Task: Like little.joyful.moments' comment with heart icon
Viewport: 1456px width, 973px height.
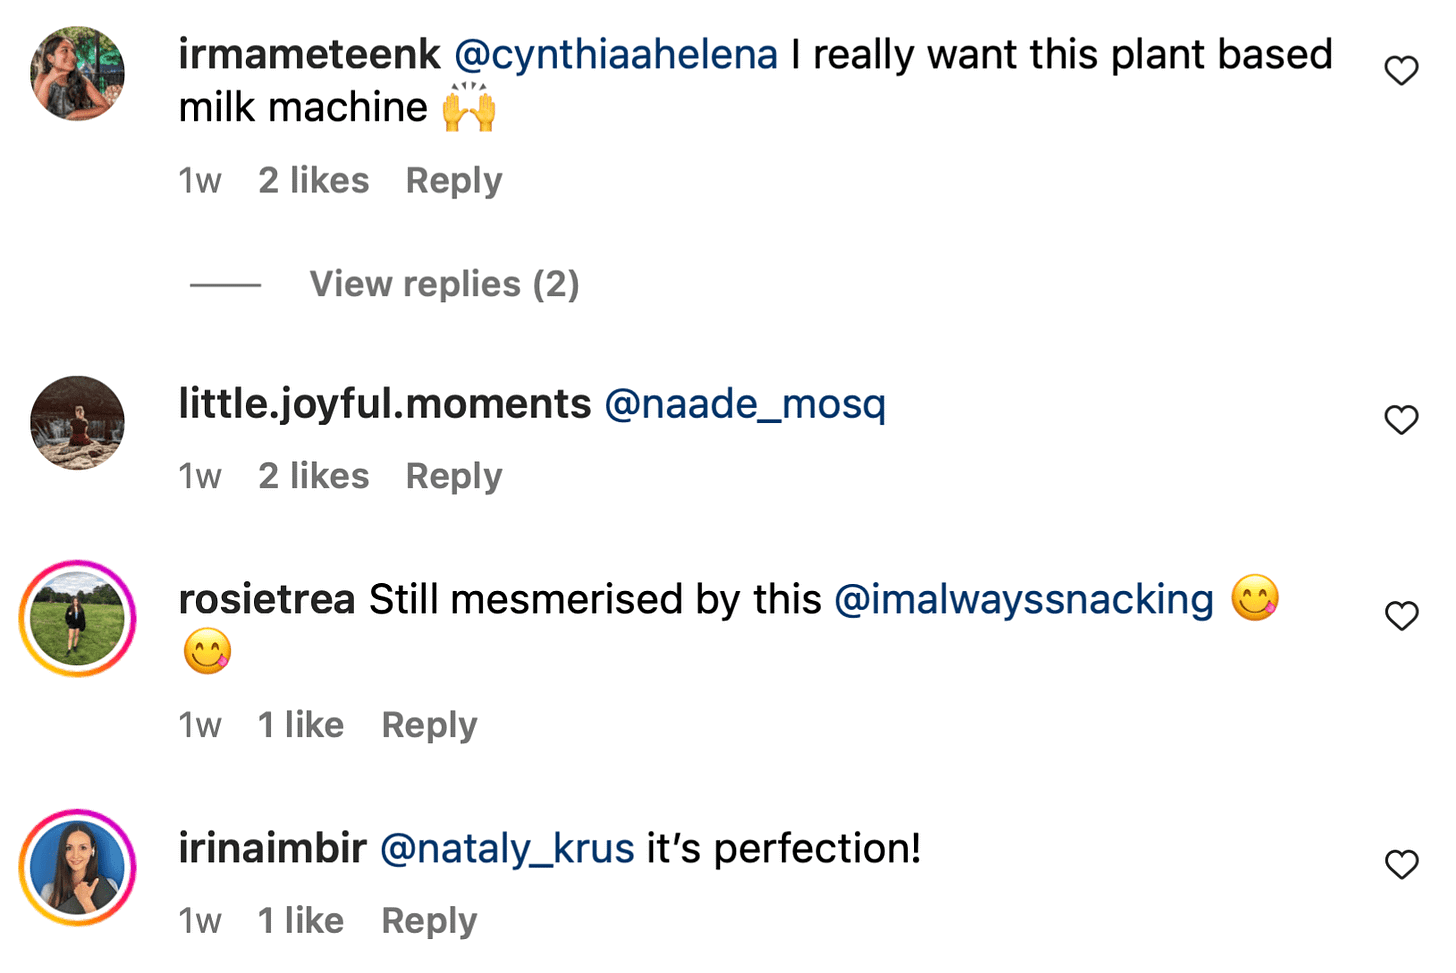Action: coord(1401,420)
